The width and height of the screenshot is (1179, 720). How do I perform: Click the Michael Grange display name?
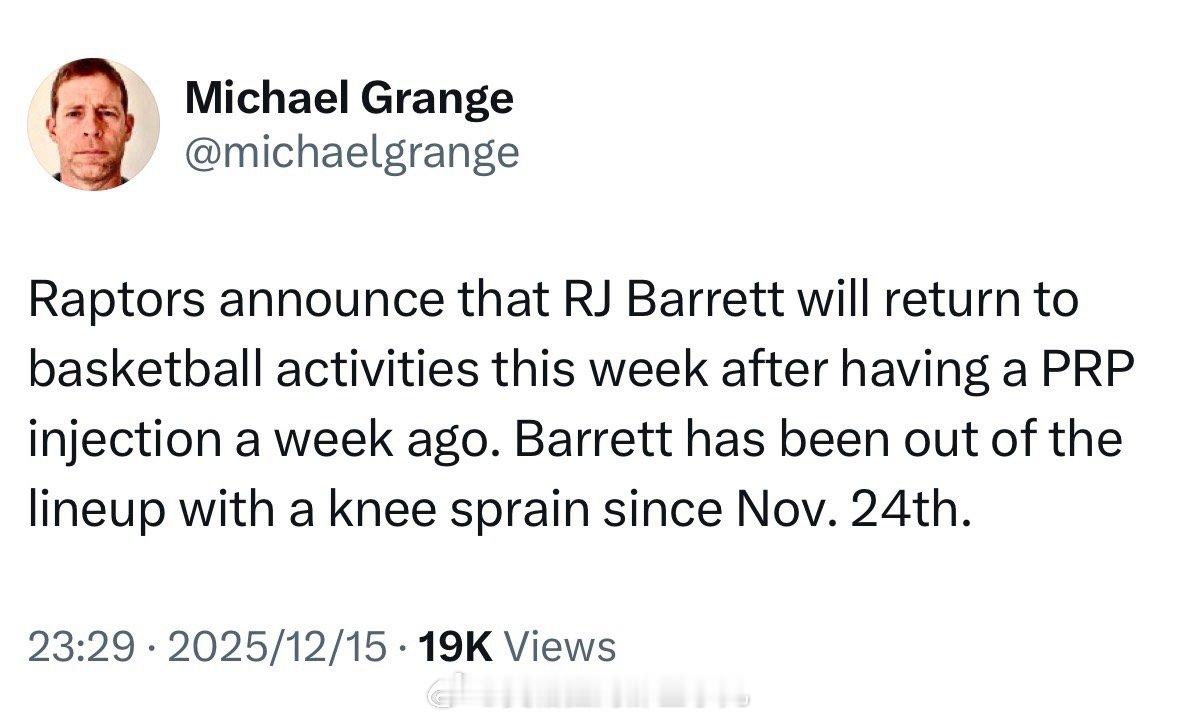349,98
